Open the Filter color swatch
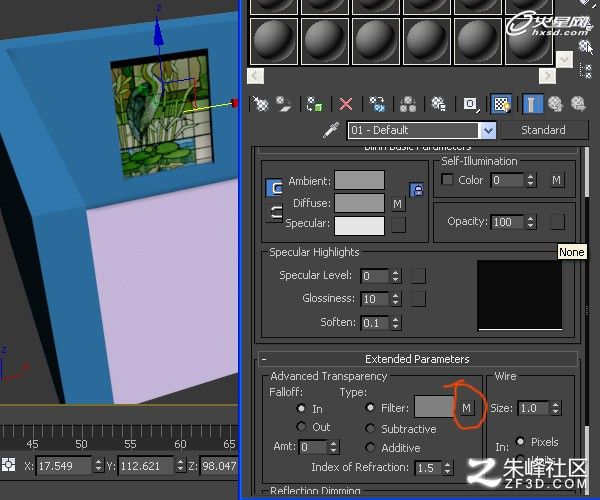The width and height of the screenshot is (600, 500). point(436,407)
